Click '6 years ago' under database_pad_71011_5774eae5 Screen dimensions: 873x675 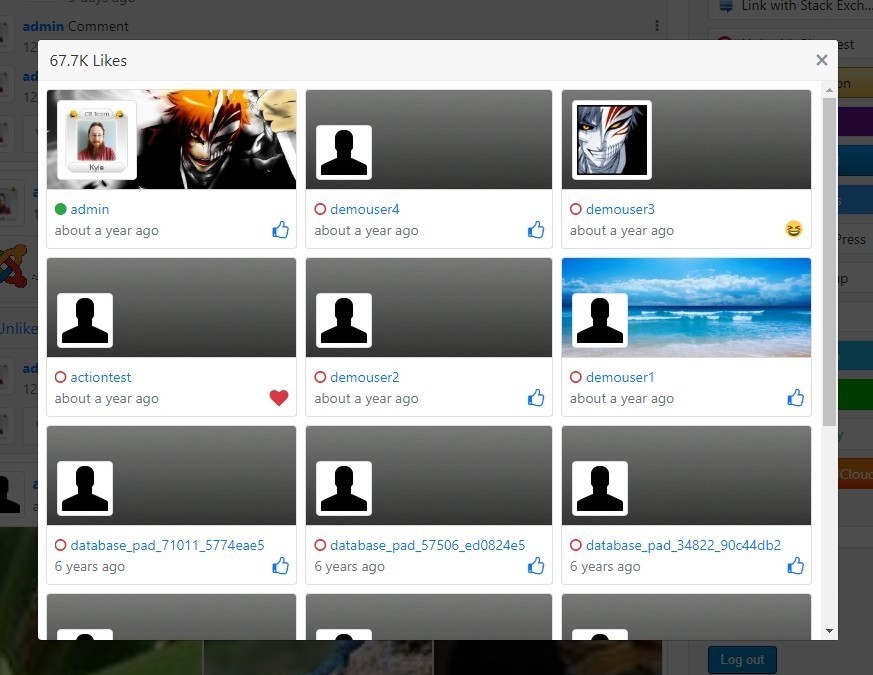(90, 566)
